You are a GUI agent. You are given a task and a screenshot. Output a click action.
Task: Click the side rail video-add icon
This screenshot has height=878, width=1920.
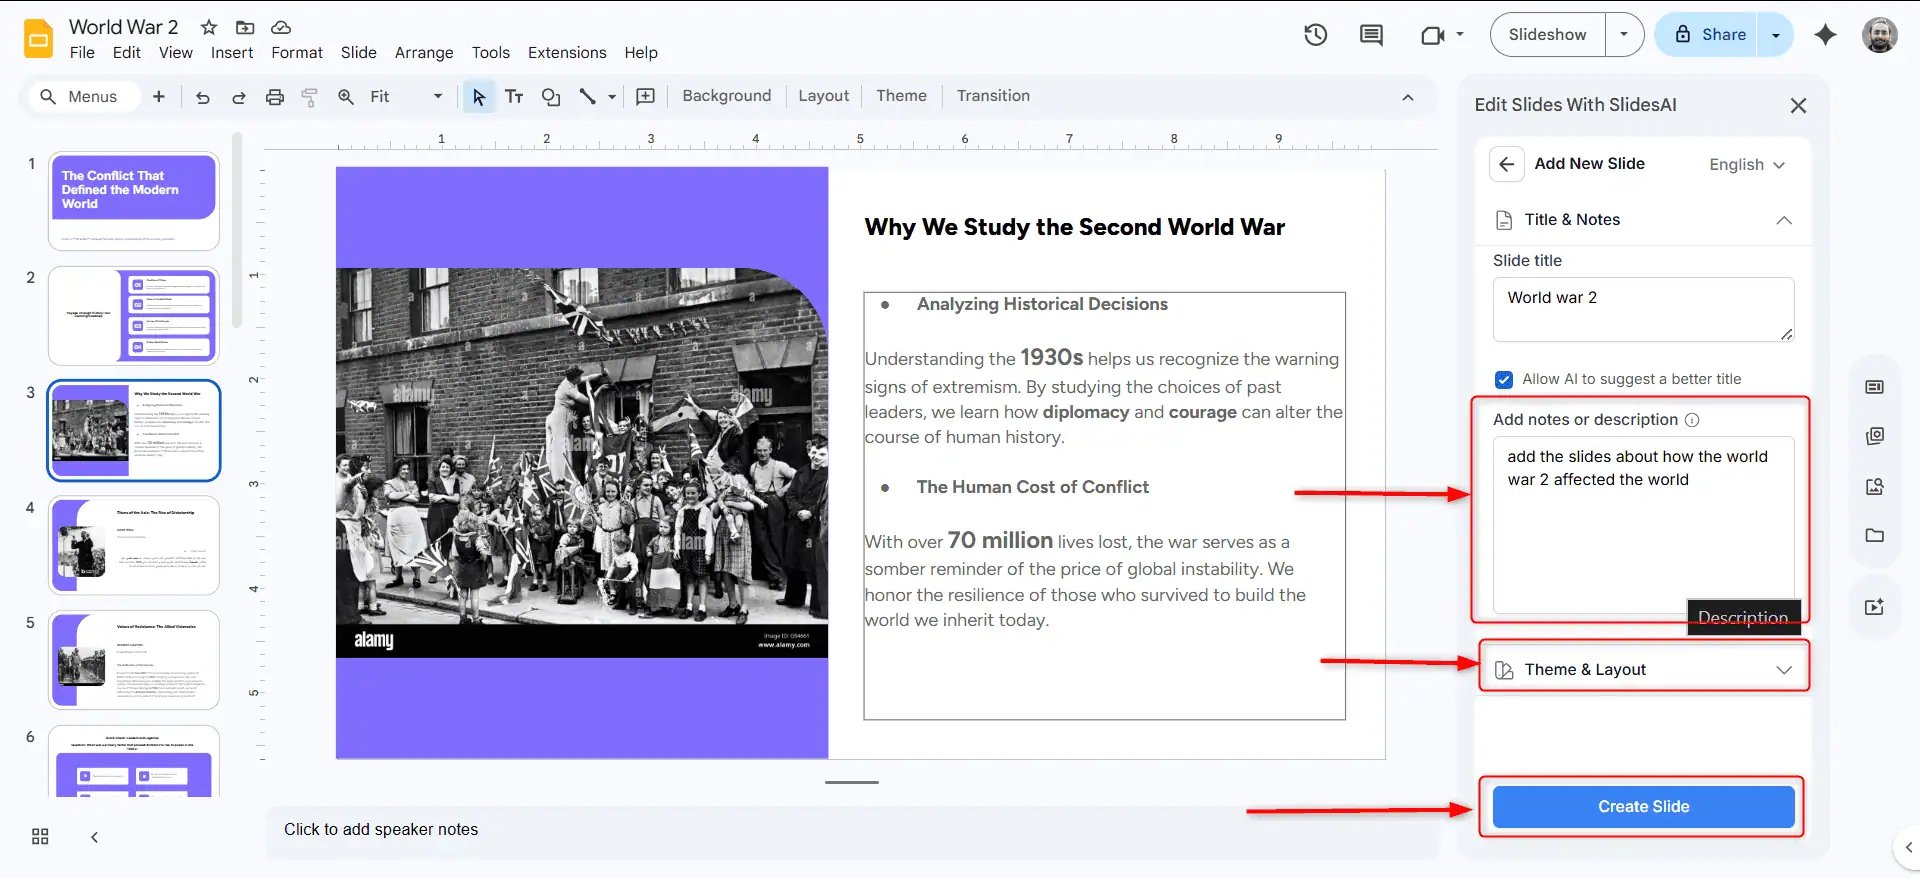pos(1875,607)
